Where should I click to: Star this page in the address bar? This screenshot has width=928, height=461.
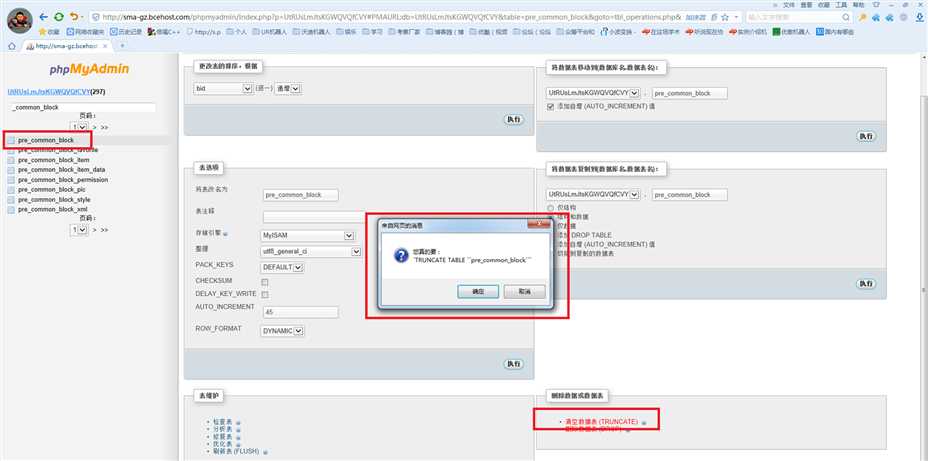(724, 17)
